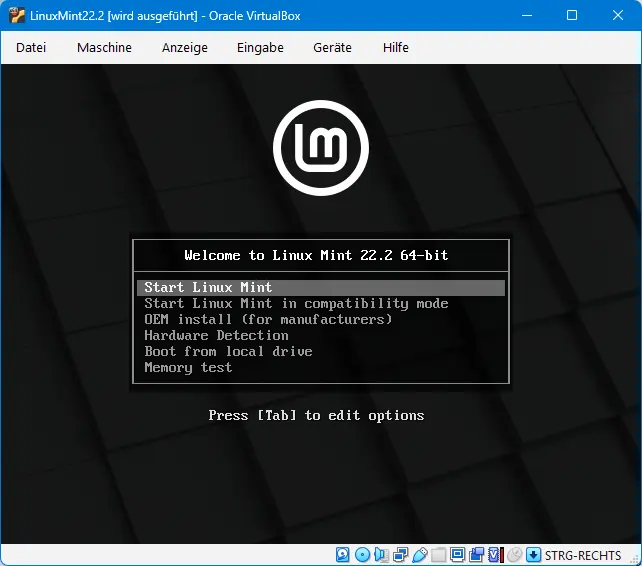The height and width of the screenshot is (566, 642).
Task: Click the Welcome to Linux Mint 22.2 heading
Action: click(316, 255)
